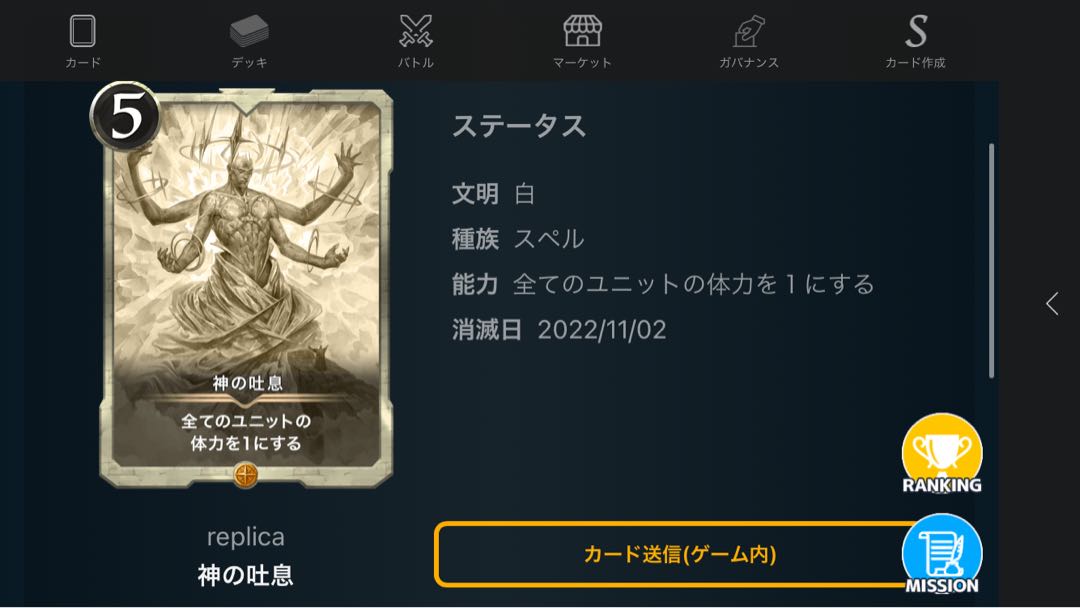Click the status panel vertical scrollbar
This screenshot has height=608, width=1080.
coord(991,261)
